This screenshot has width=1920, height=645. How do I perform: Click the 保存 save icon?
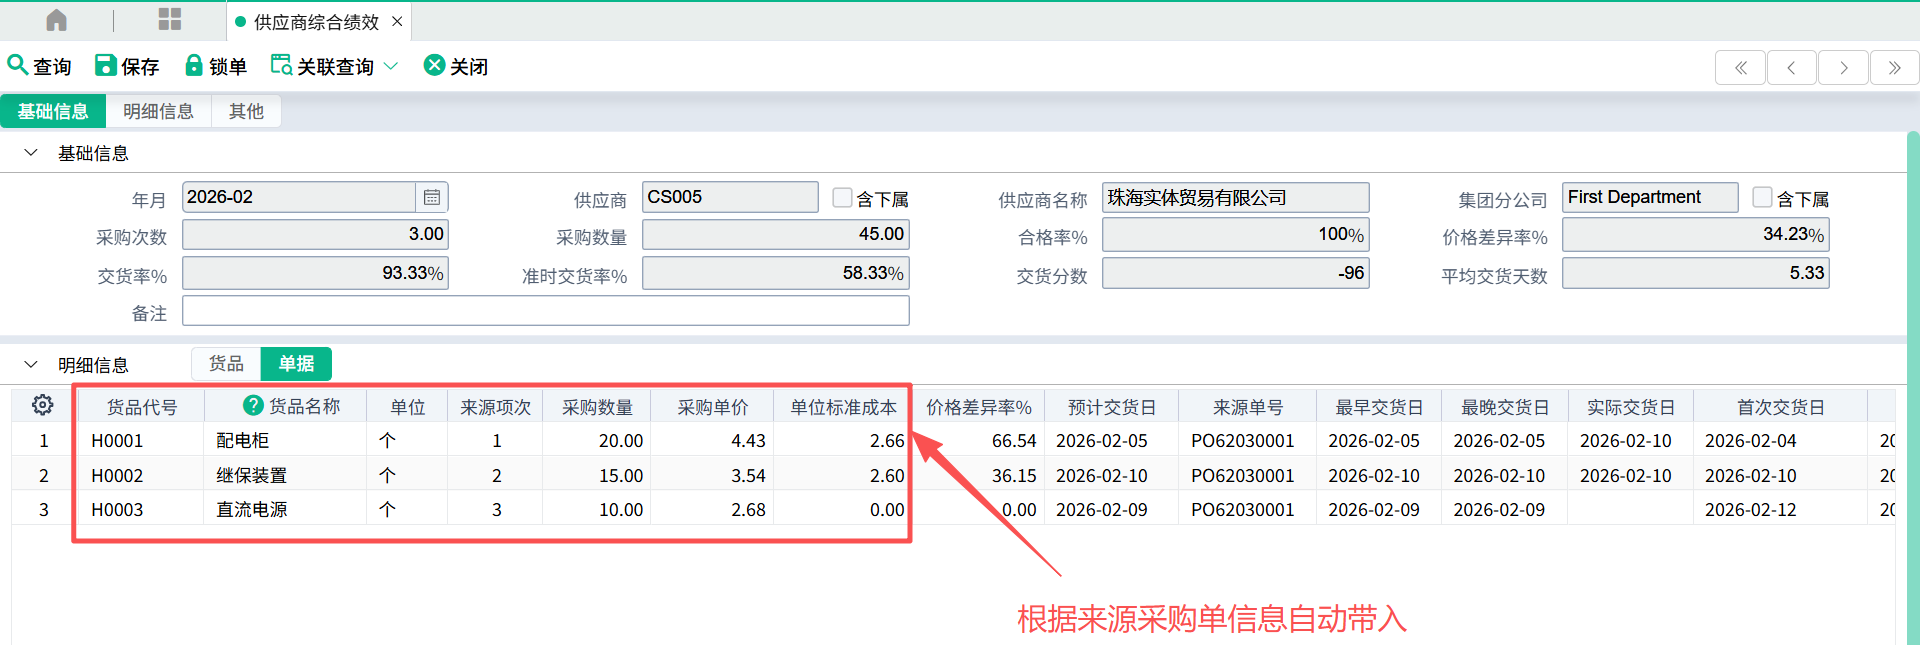[x=105, y=65]
